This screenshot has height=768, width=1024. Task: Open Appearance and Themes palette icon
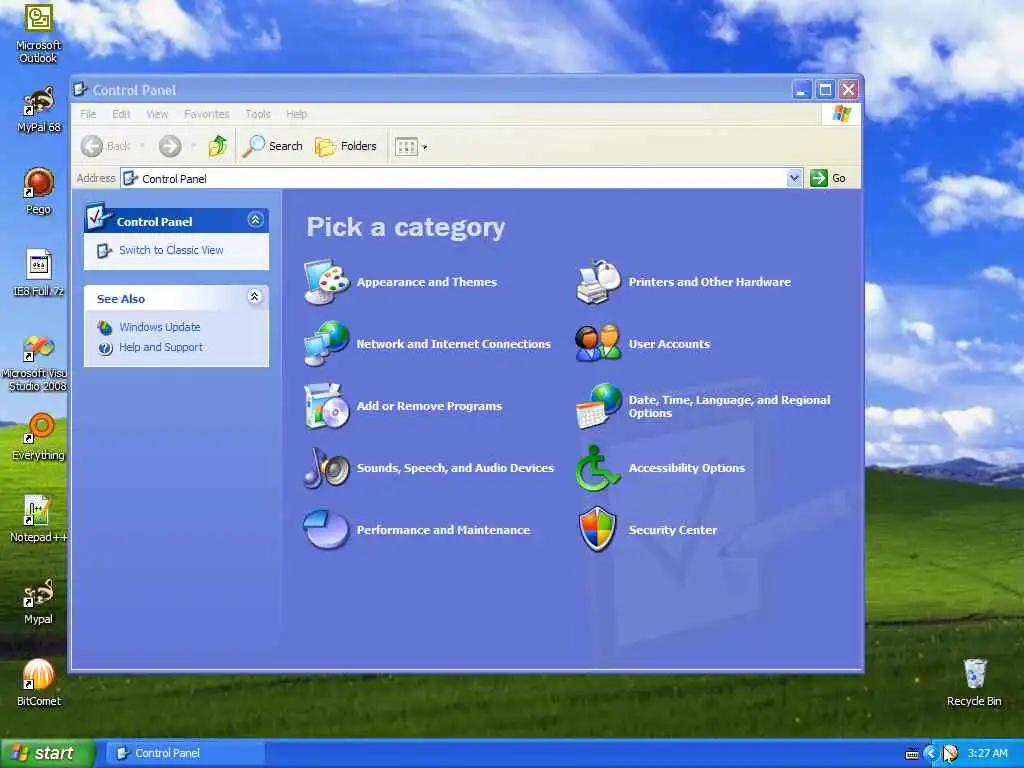(x=327, y=282)
